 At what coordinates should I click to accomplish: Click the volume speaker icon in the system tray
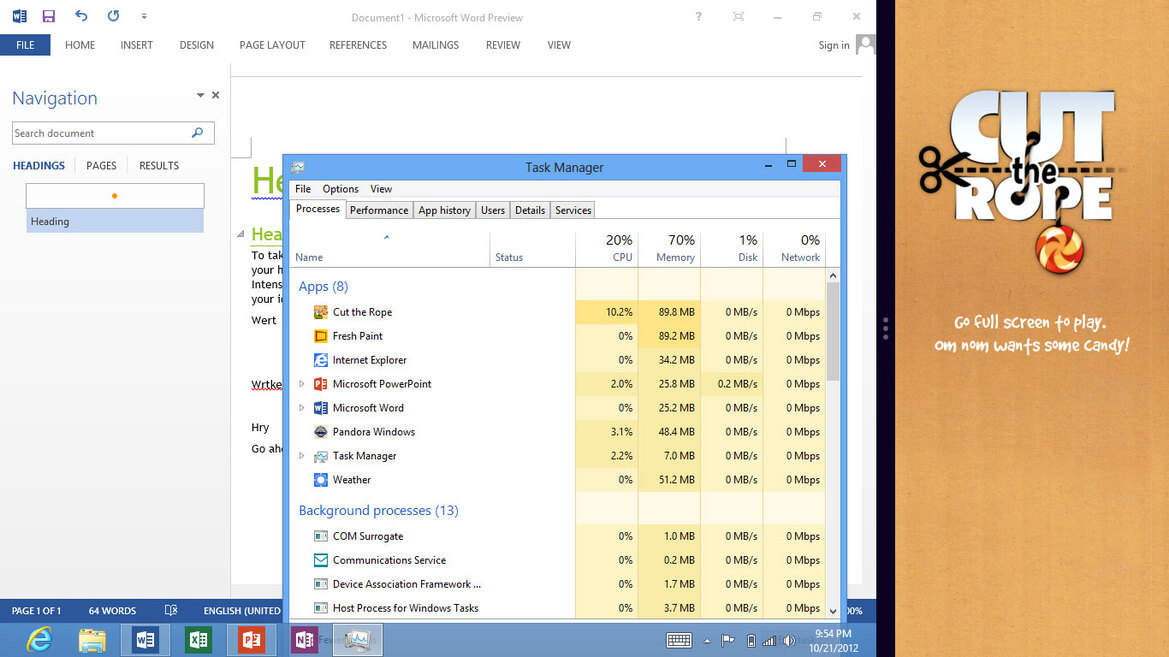click(x=789, y=641)
